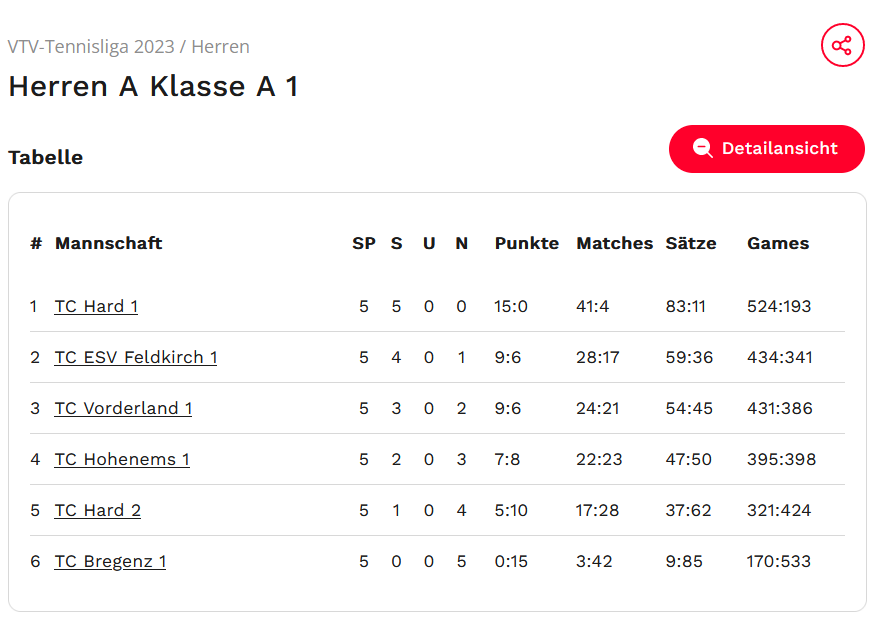
Task: Click TC Hard 1 points value 15:0
Action: 510,306
